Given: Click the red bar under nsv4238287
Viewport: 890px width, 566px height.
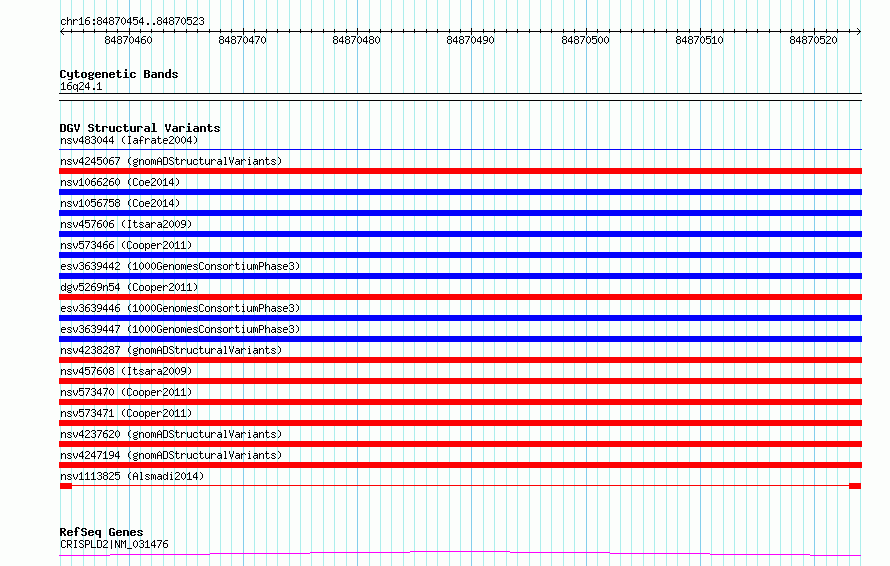Looking at the screenshot, I should (x=460, y=360).
